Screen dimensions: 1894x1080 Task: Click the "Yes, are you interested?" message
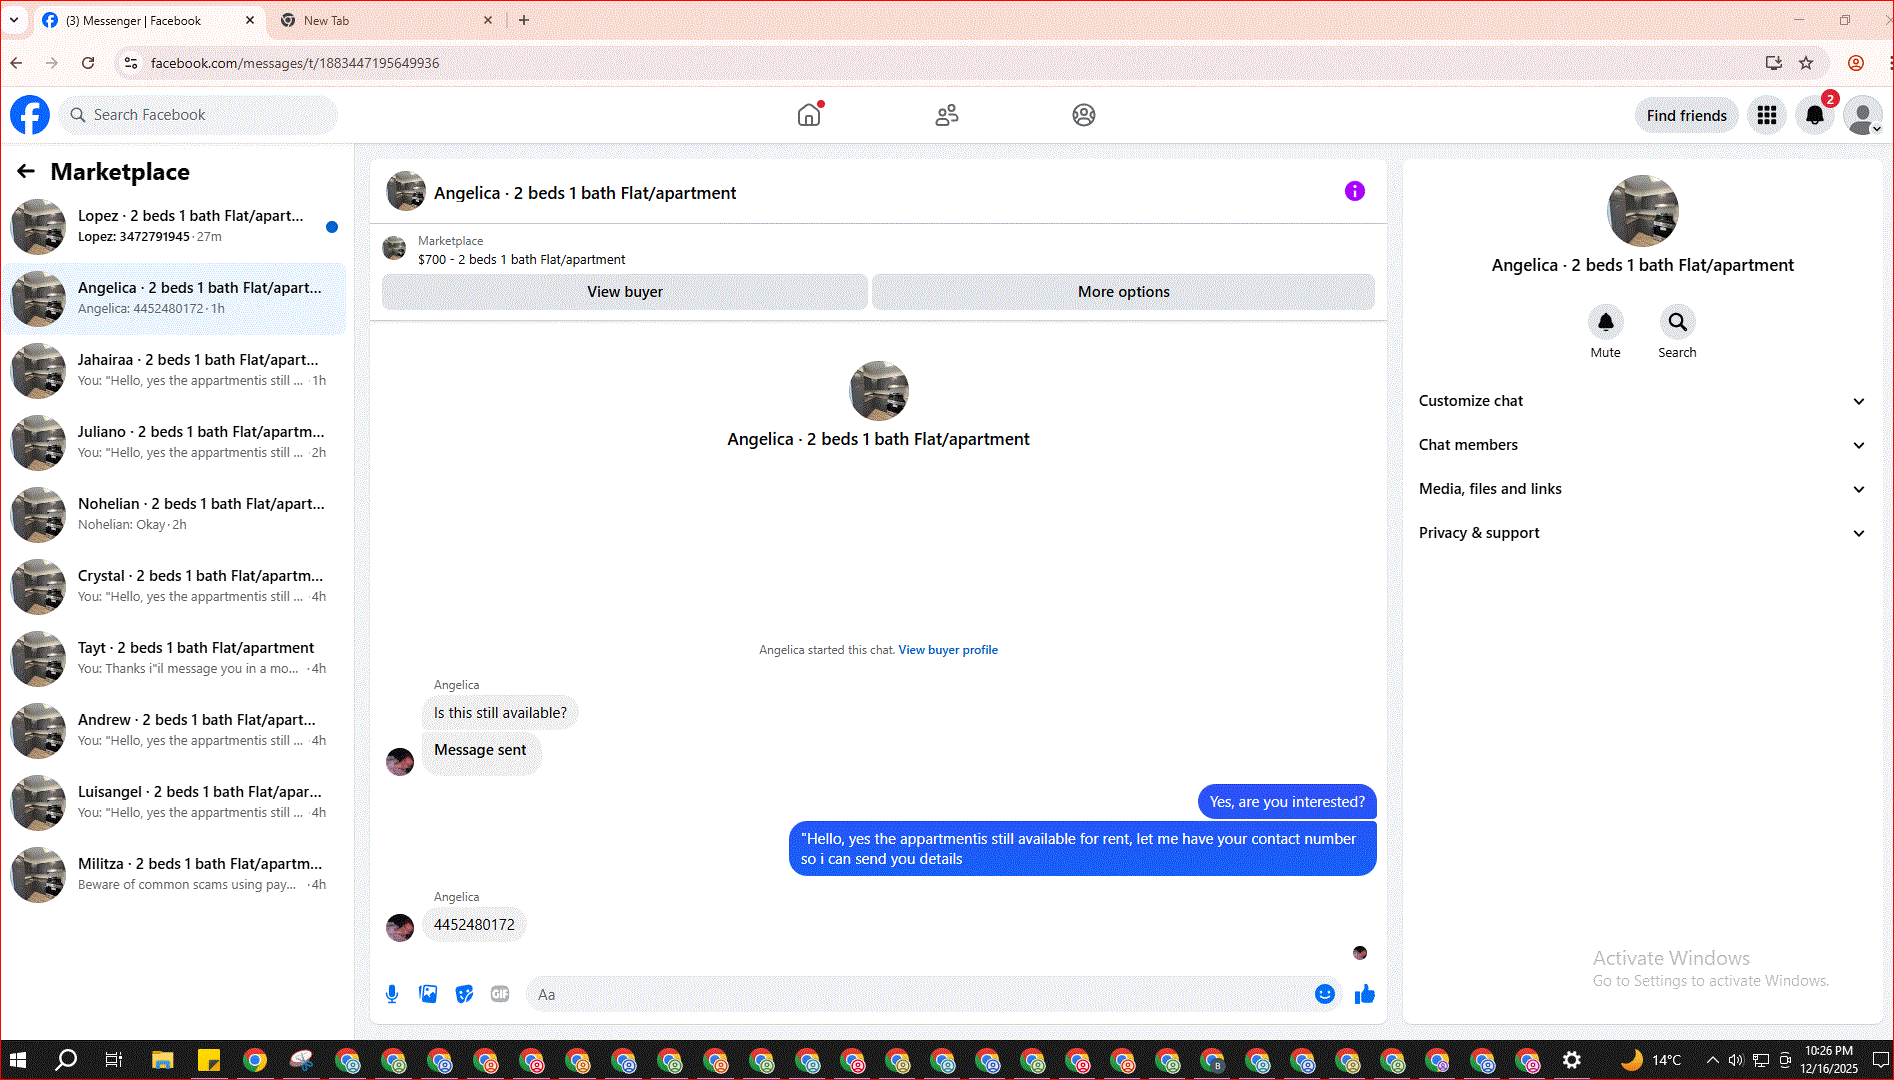(x=1287, y=802)
